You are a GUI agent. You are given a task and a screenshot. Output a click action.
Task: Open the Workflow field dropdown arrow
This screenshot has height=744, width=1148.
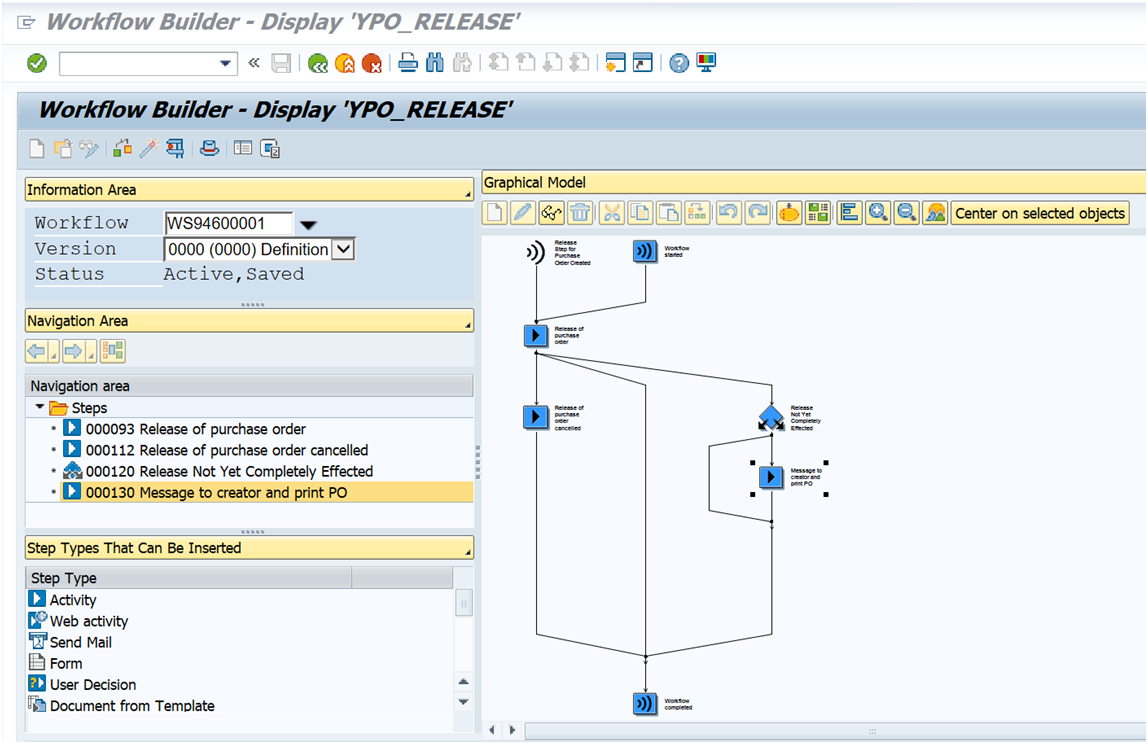(310, 222)
